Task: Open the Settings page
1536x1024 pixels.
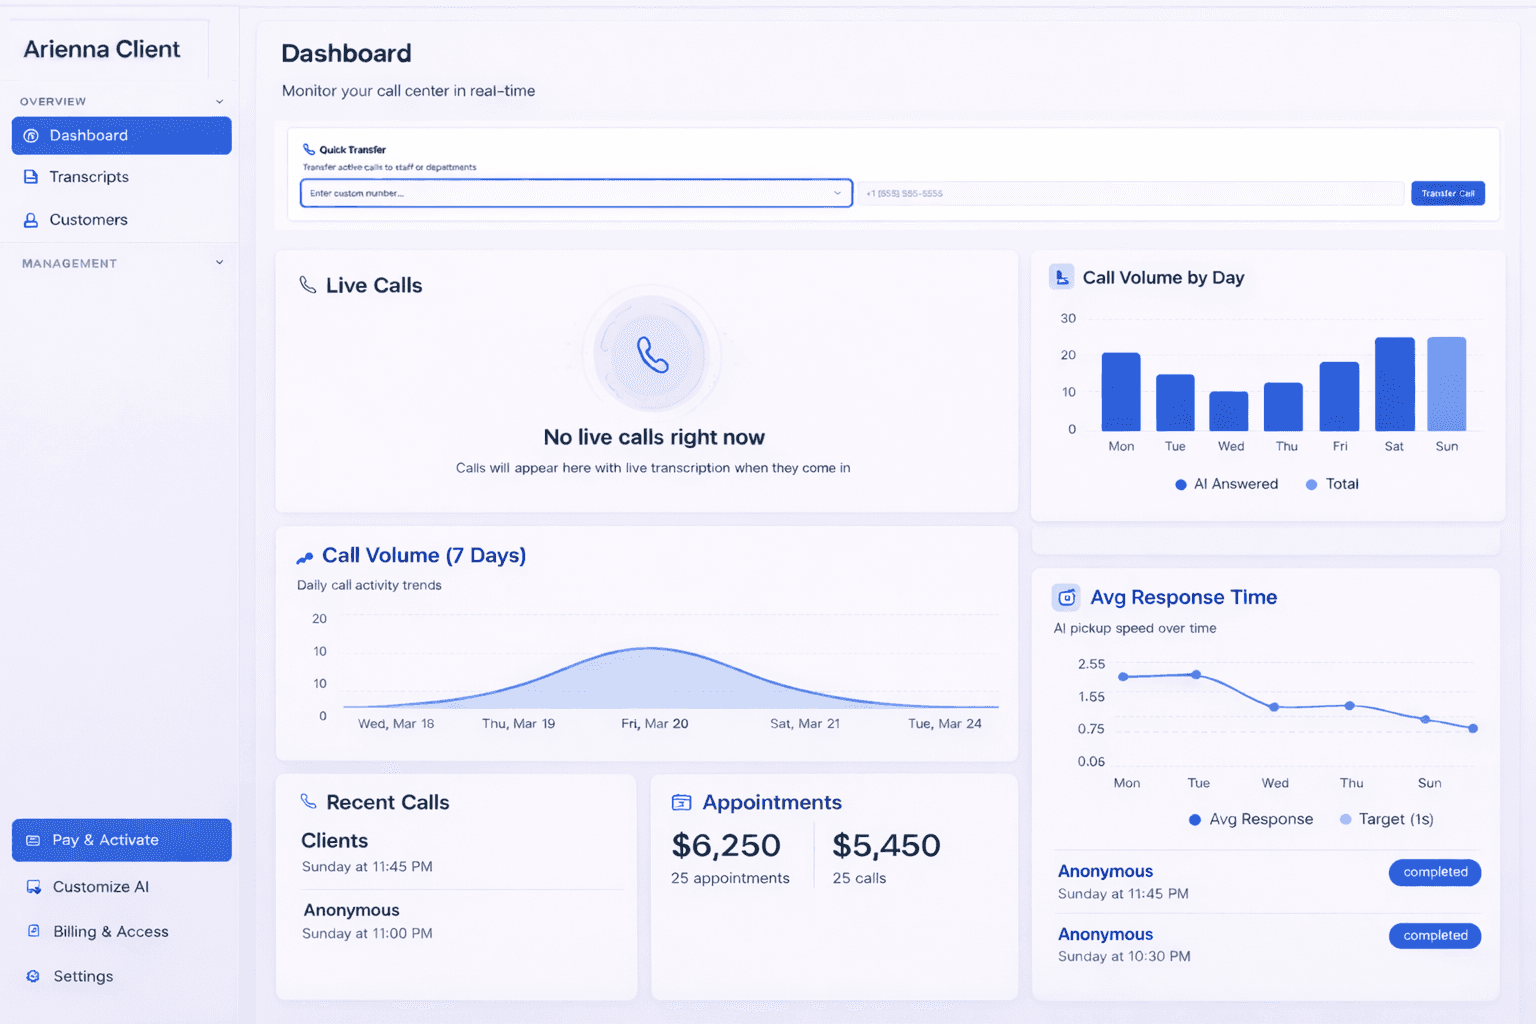Action: tap(84, 976)
